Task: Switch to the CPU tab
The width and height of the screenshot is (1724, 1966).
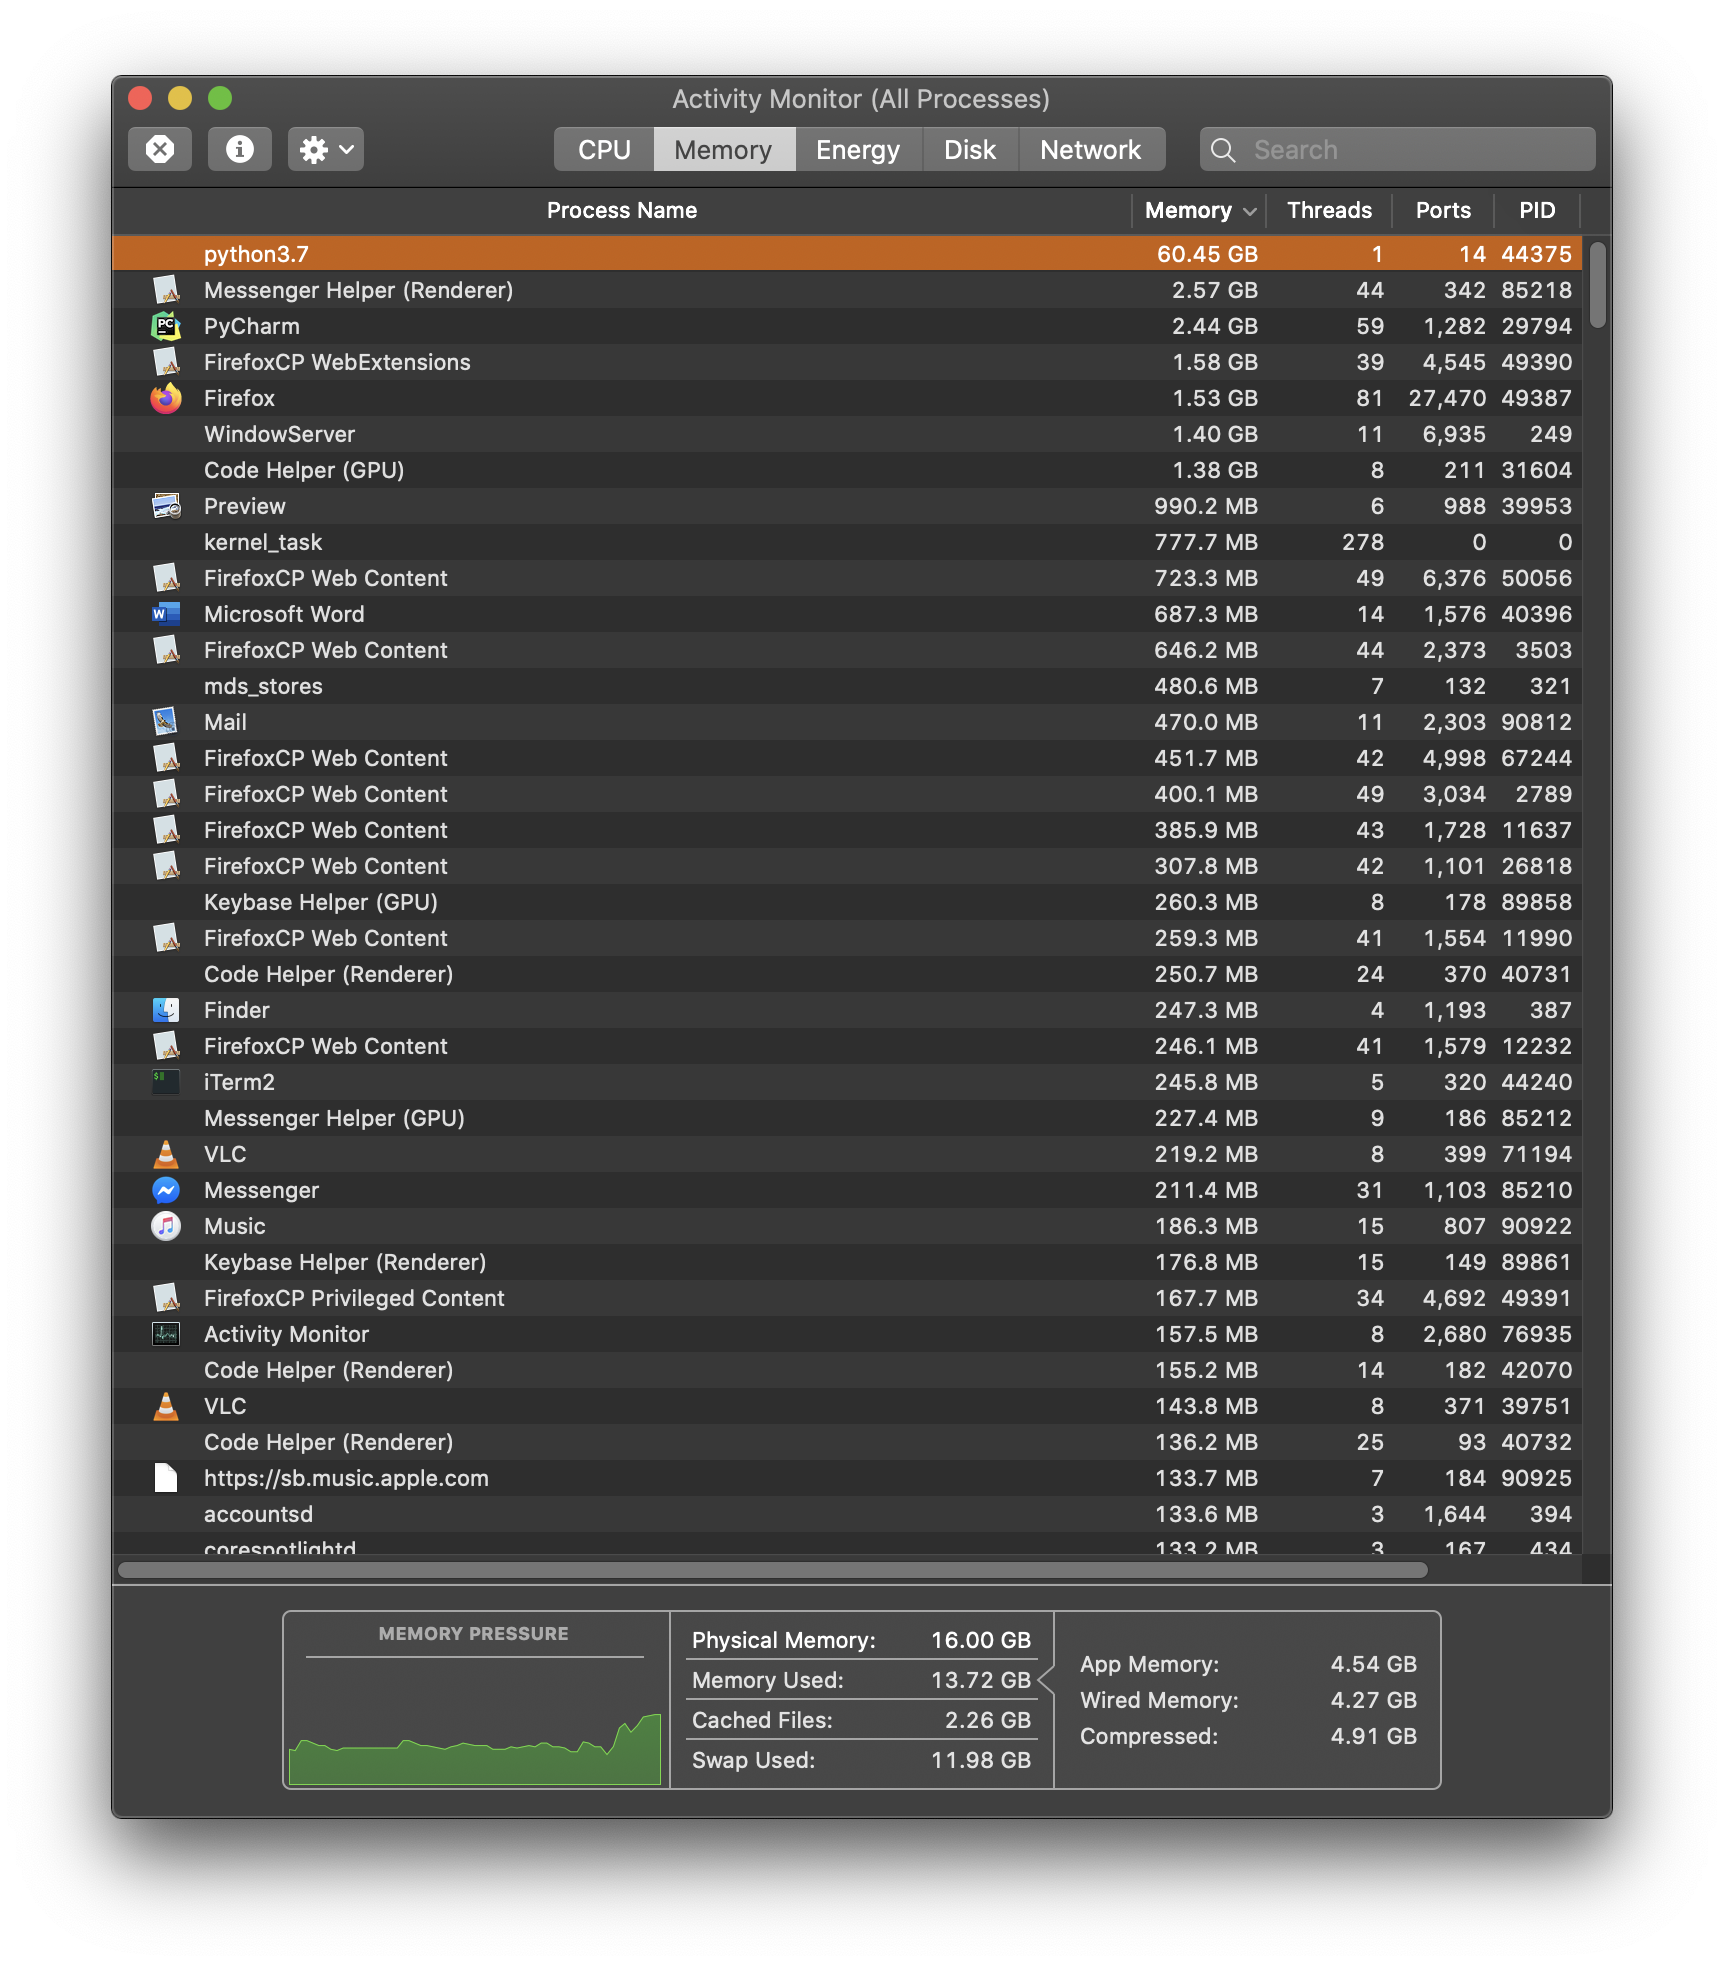Action: [602, 149]
